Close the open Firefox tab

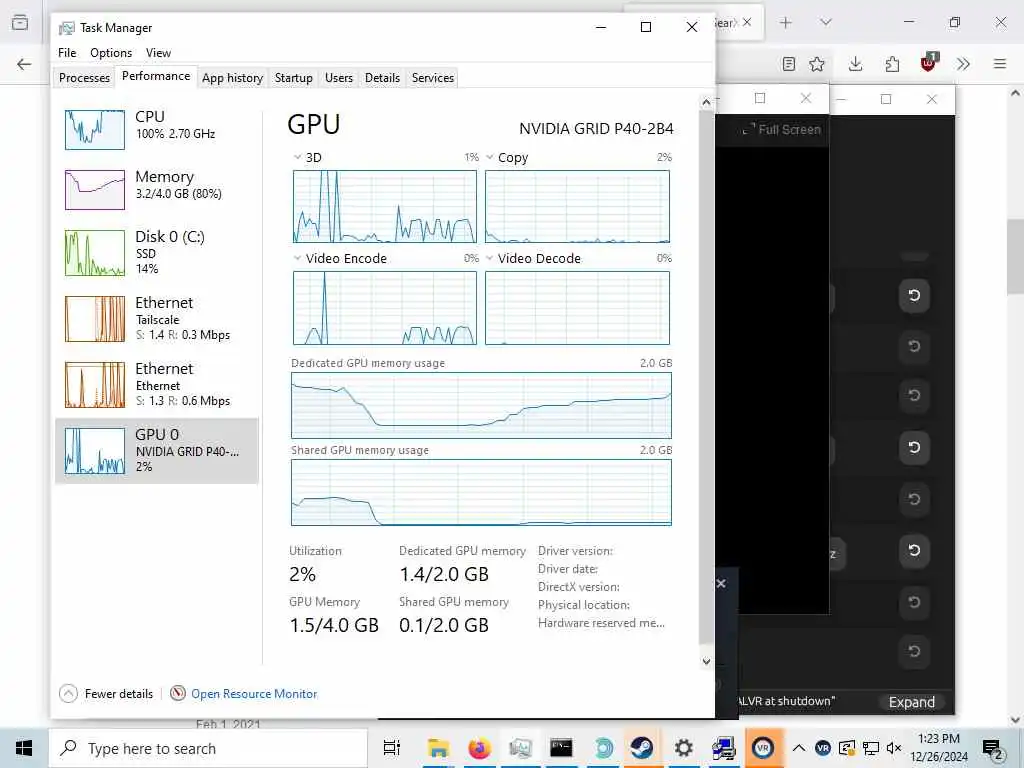(x=747, y=22)
